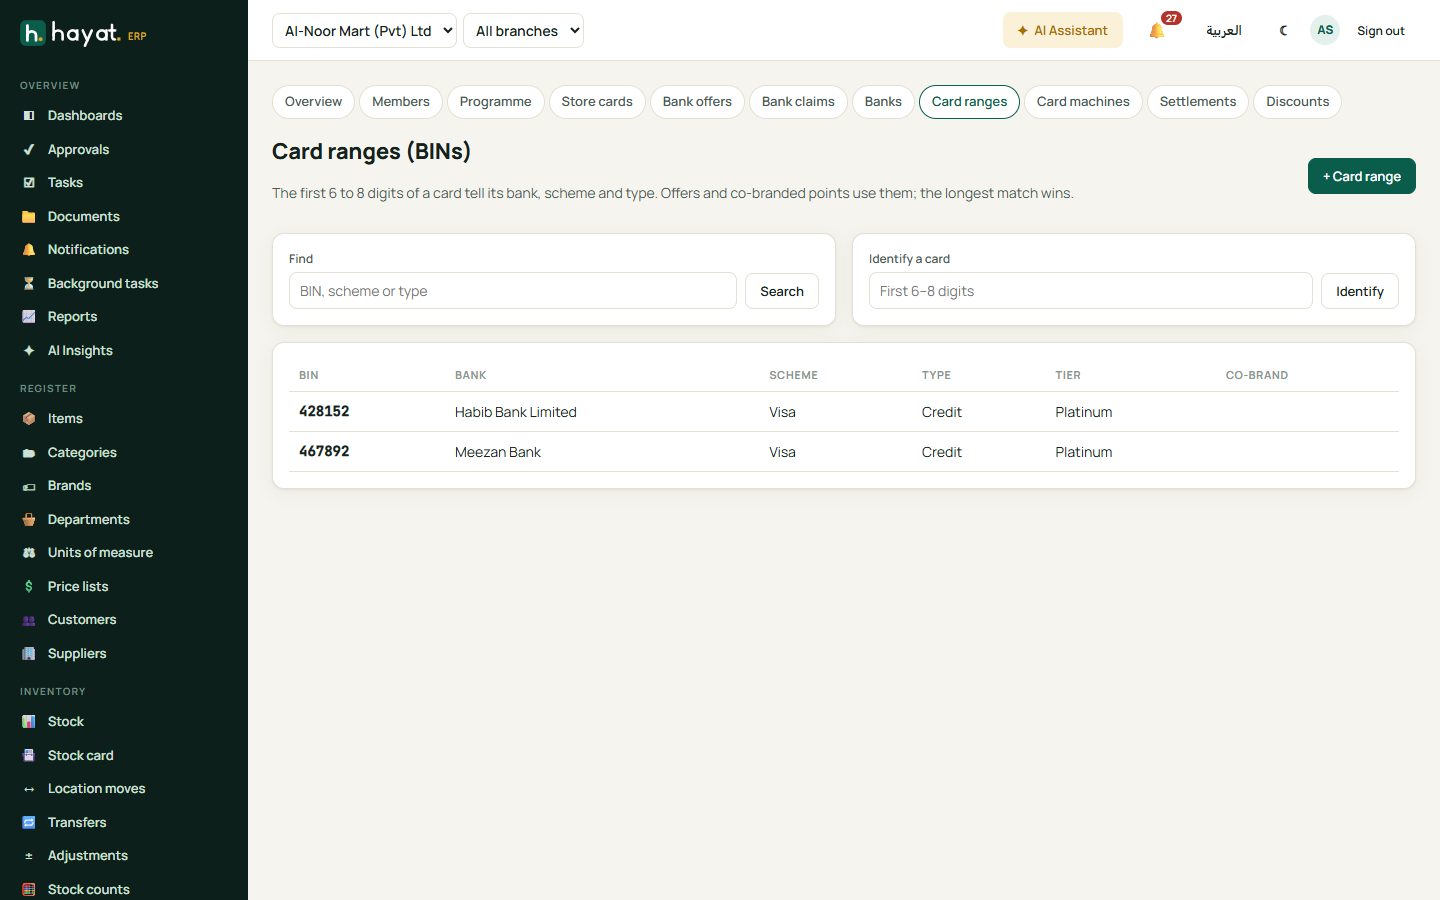The width and height of the screenshot is (1440, 900).
Task: Go to the Card machines tab
Action: pyautogui.click(x=1083, y=102)
